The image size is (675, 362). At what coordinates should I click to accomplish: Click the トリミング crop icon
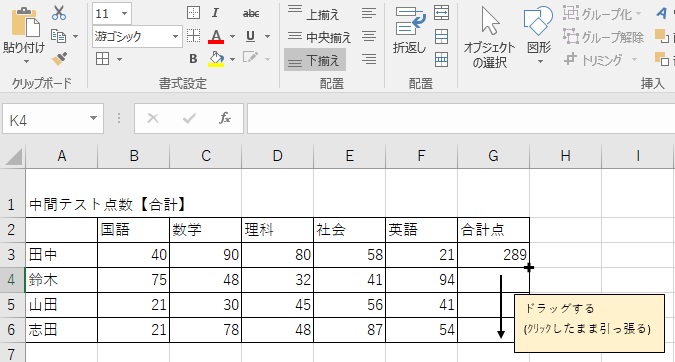point(570,59)
